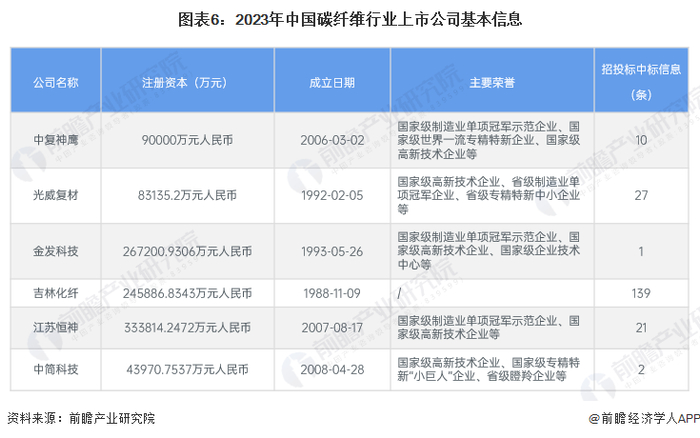
Task: Click the date '2006-03-02'
Action: [x=333, y=140]
